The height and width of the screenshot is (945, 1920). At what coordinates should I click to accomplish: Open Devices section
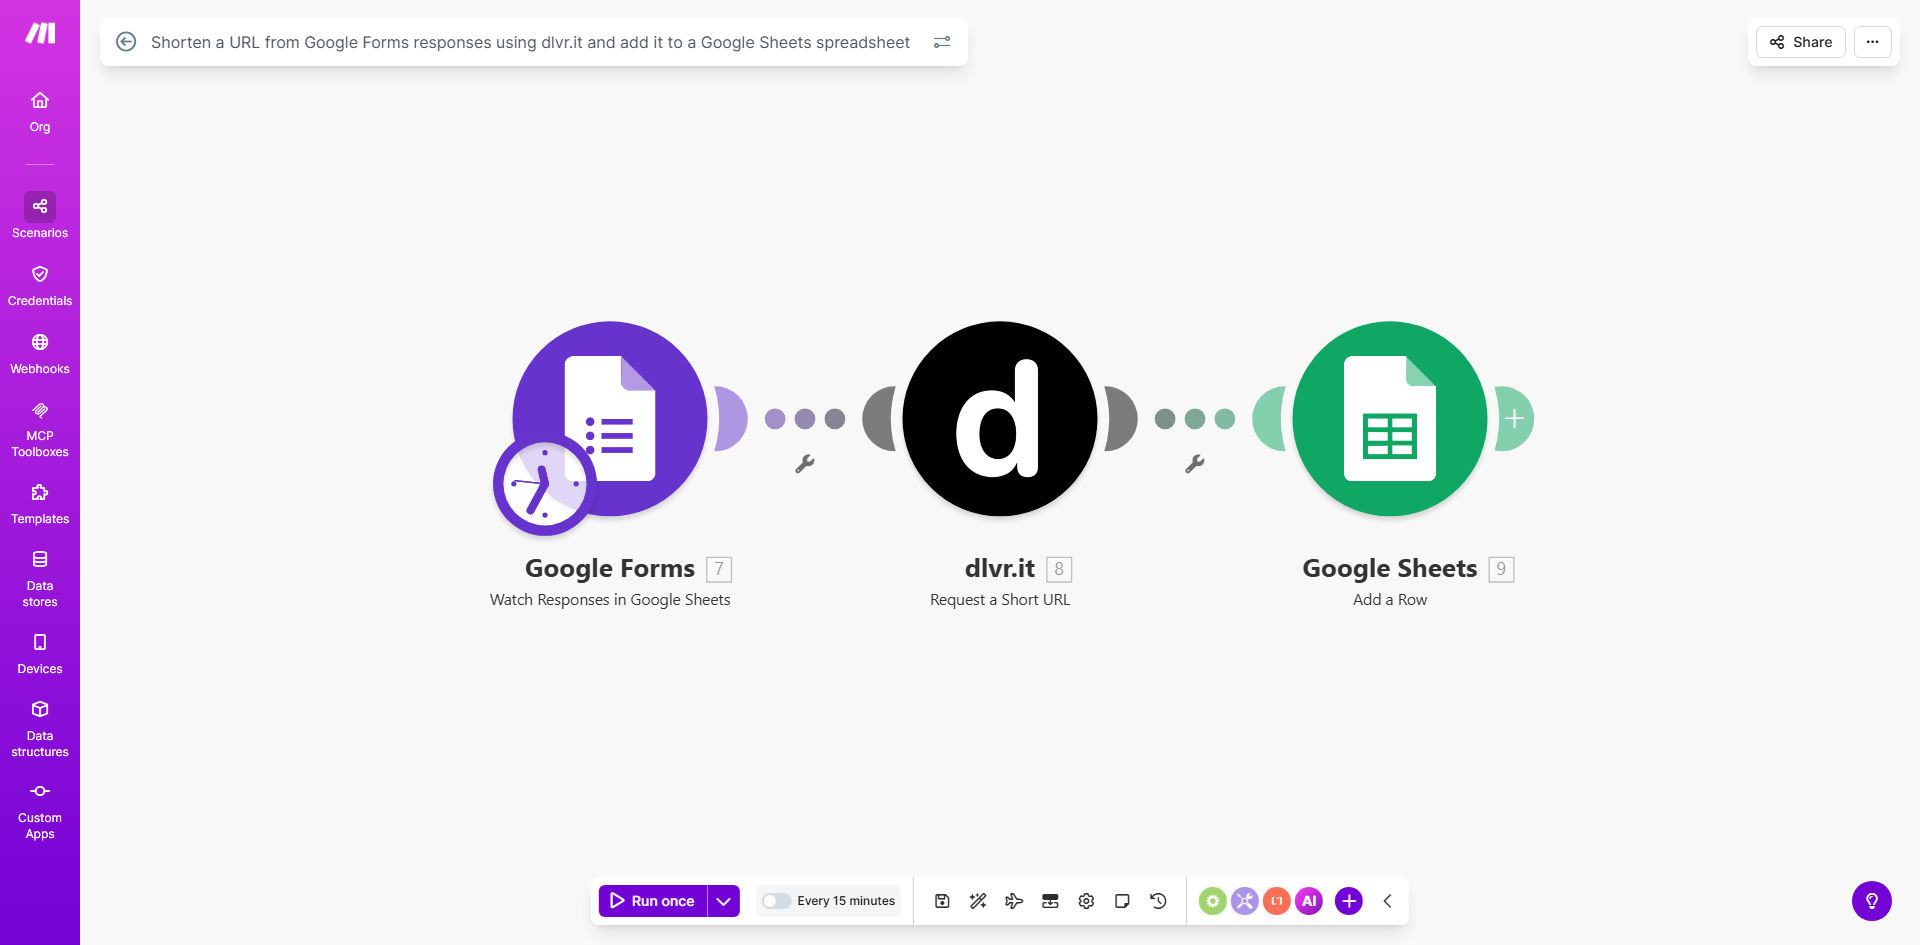pyautogui.click(x=40, y=654)
